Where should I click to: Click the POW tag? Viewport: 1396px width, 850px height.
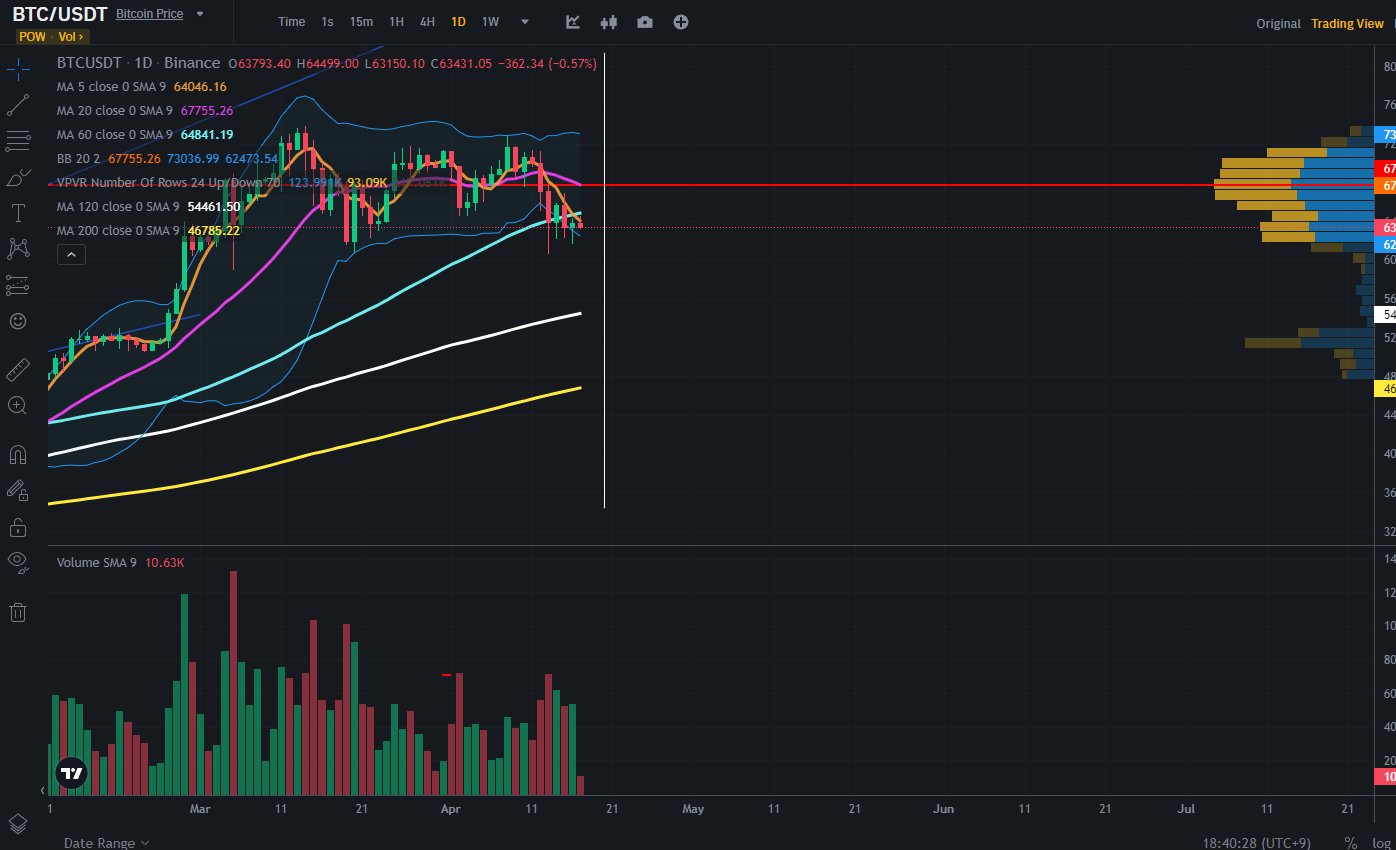32,37
